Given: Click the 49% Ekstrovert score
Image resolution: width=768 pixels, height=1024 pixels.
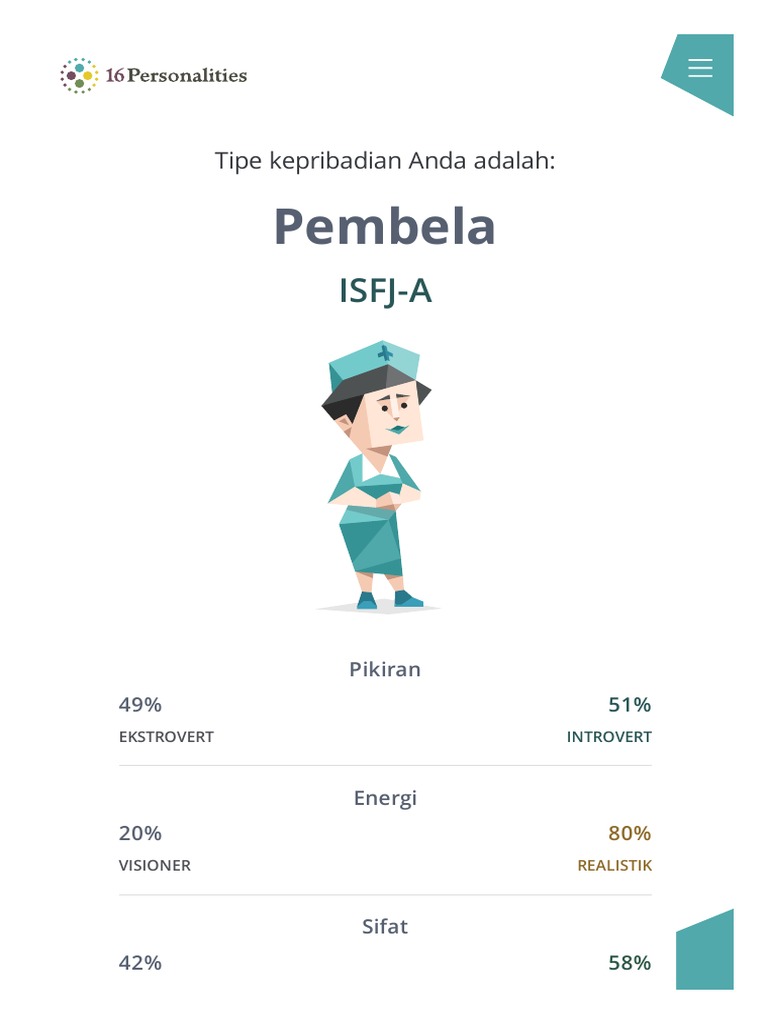Looking at the screenshot, I should pos(140,705).
